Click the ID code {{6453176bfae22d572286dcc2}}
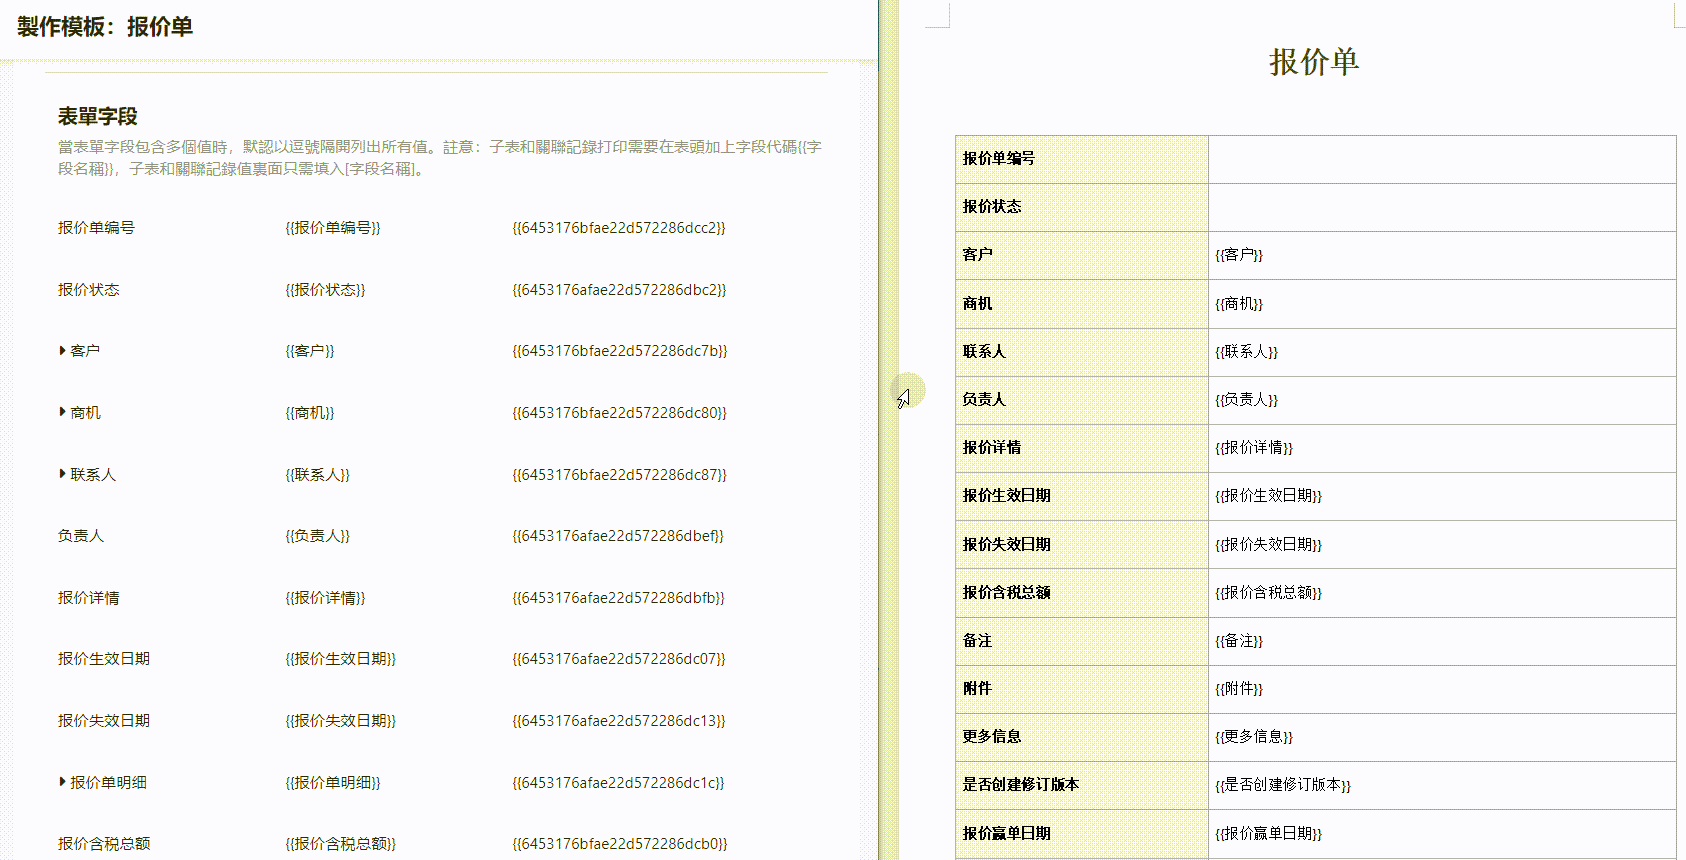Image resolution: width=1686 pixels, height=860 pixels. coord(619,228)
